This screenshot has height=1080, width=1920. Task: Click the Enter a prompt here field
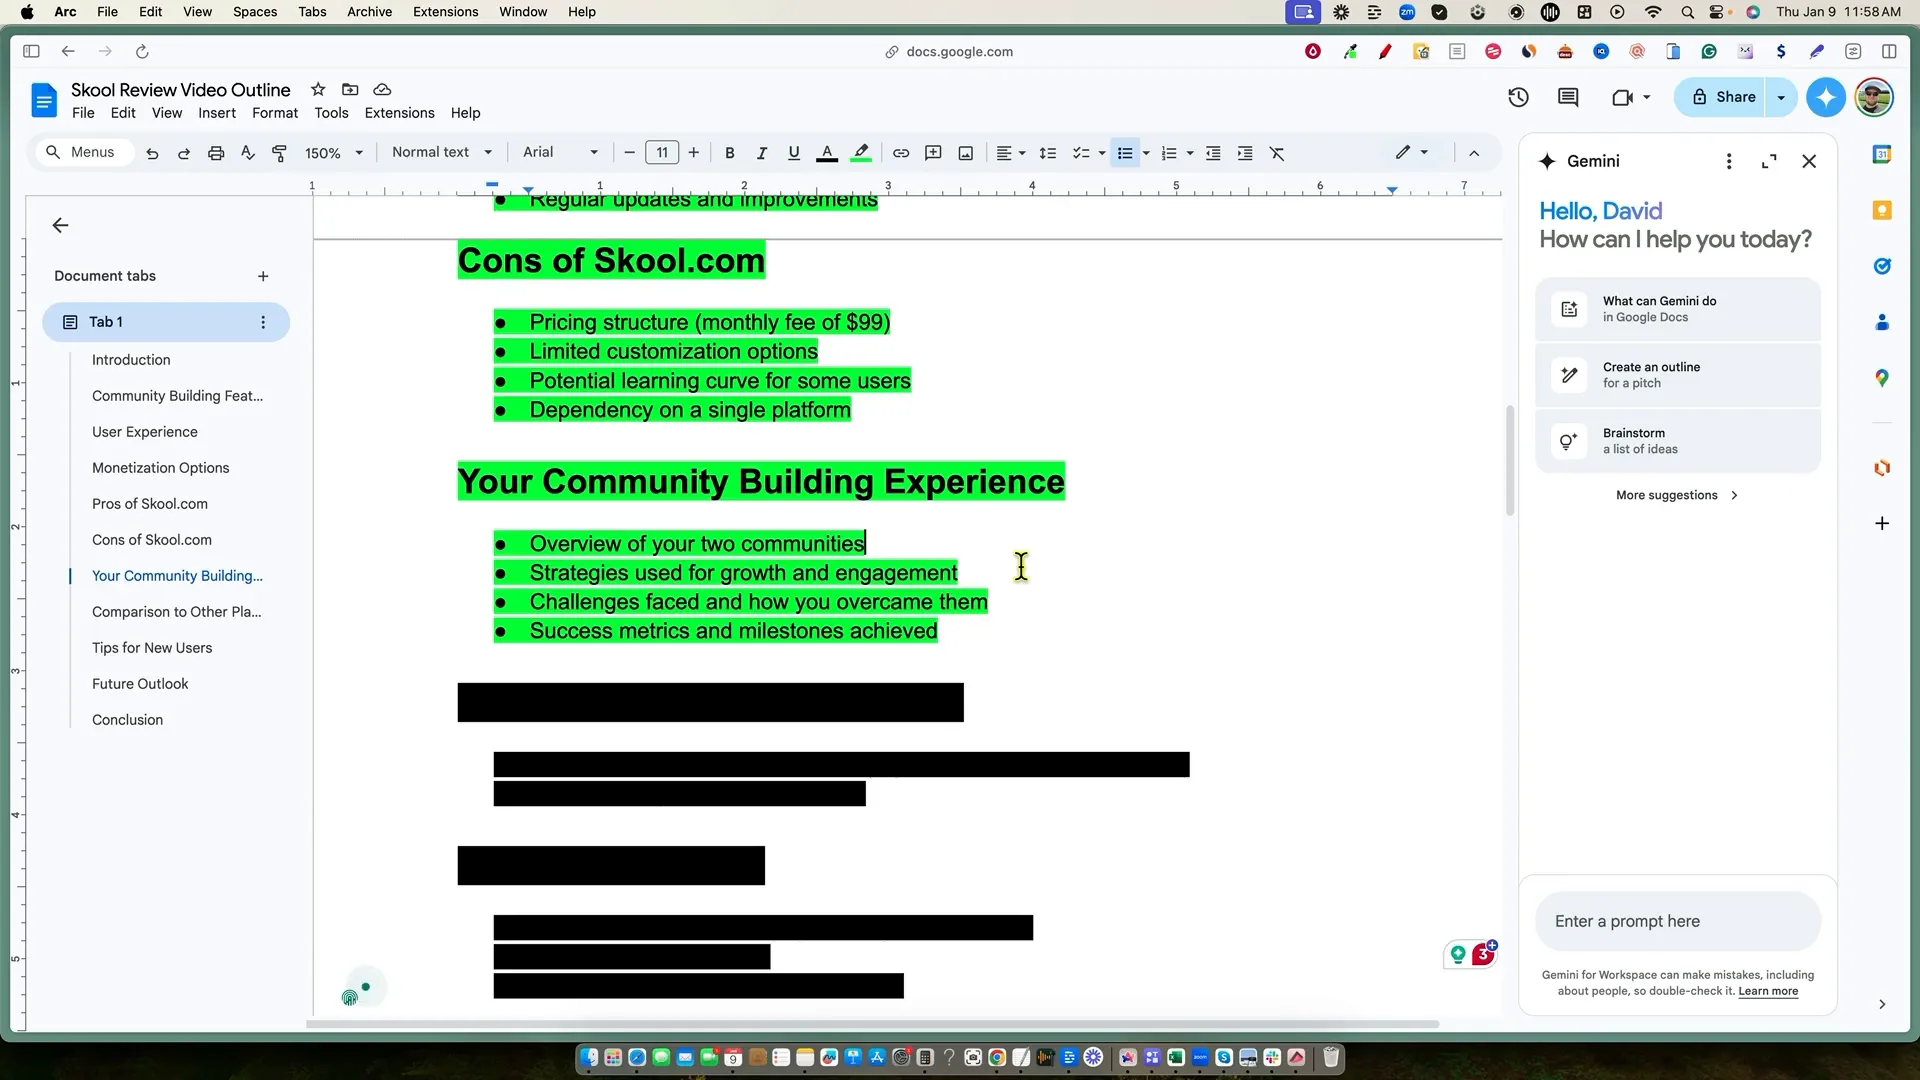click(1677, 921)
